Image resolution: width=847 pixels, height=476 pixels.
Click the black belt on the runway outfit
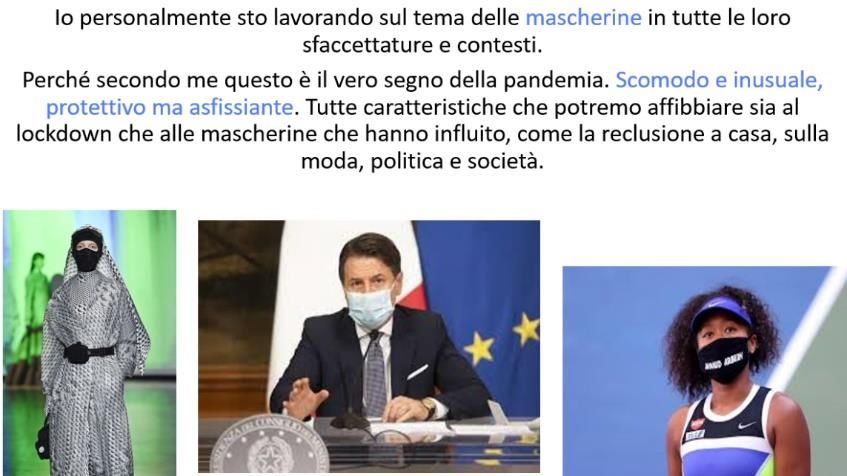pos(90,352)
